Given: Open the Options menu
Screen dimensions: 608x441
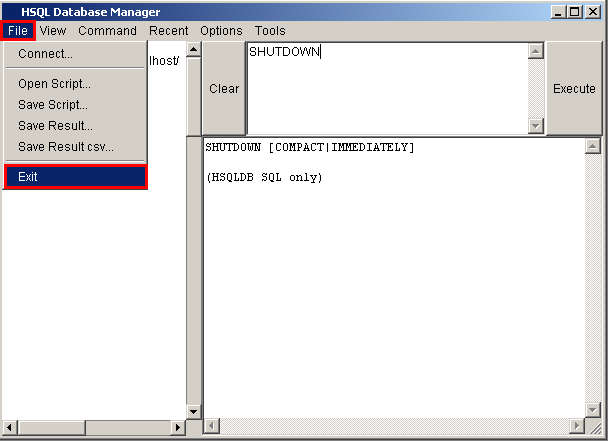Looking at the screenshot, I should pos(221,31).
